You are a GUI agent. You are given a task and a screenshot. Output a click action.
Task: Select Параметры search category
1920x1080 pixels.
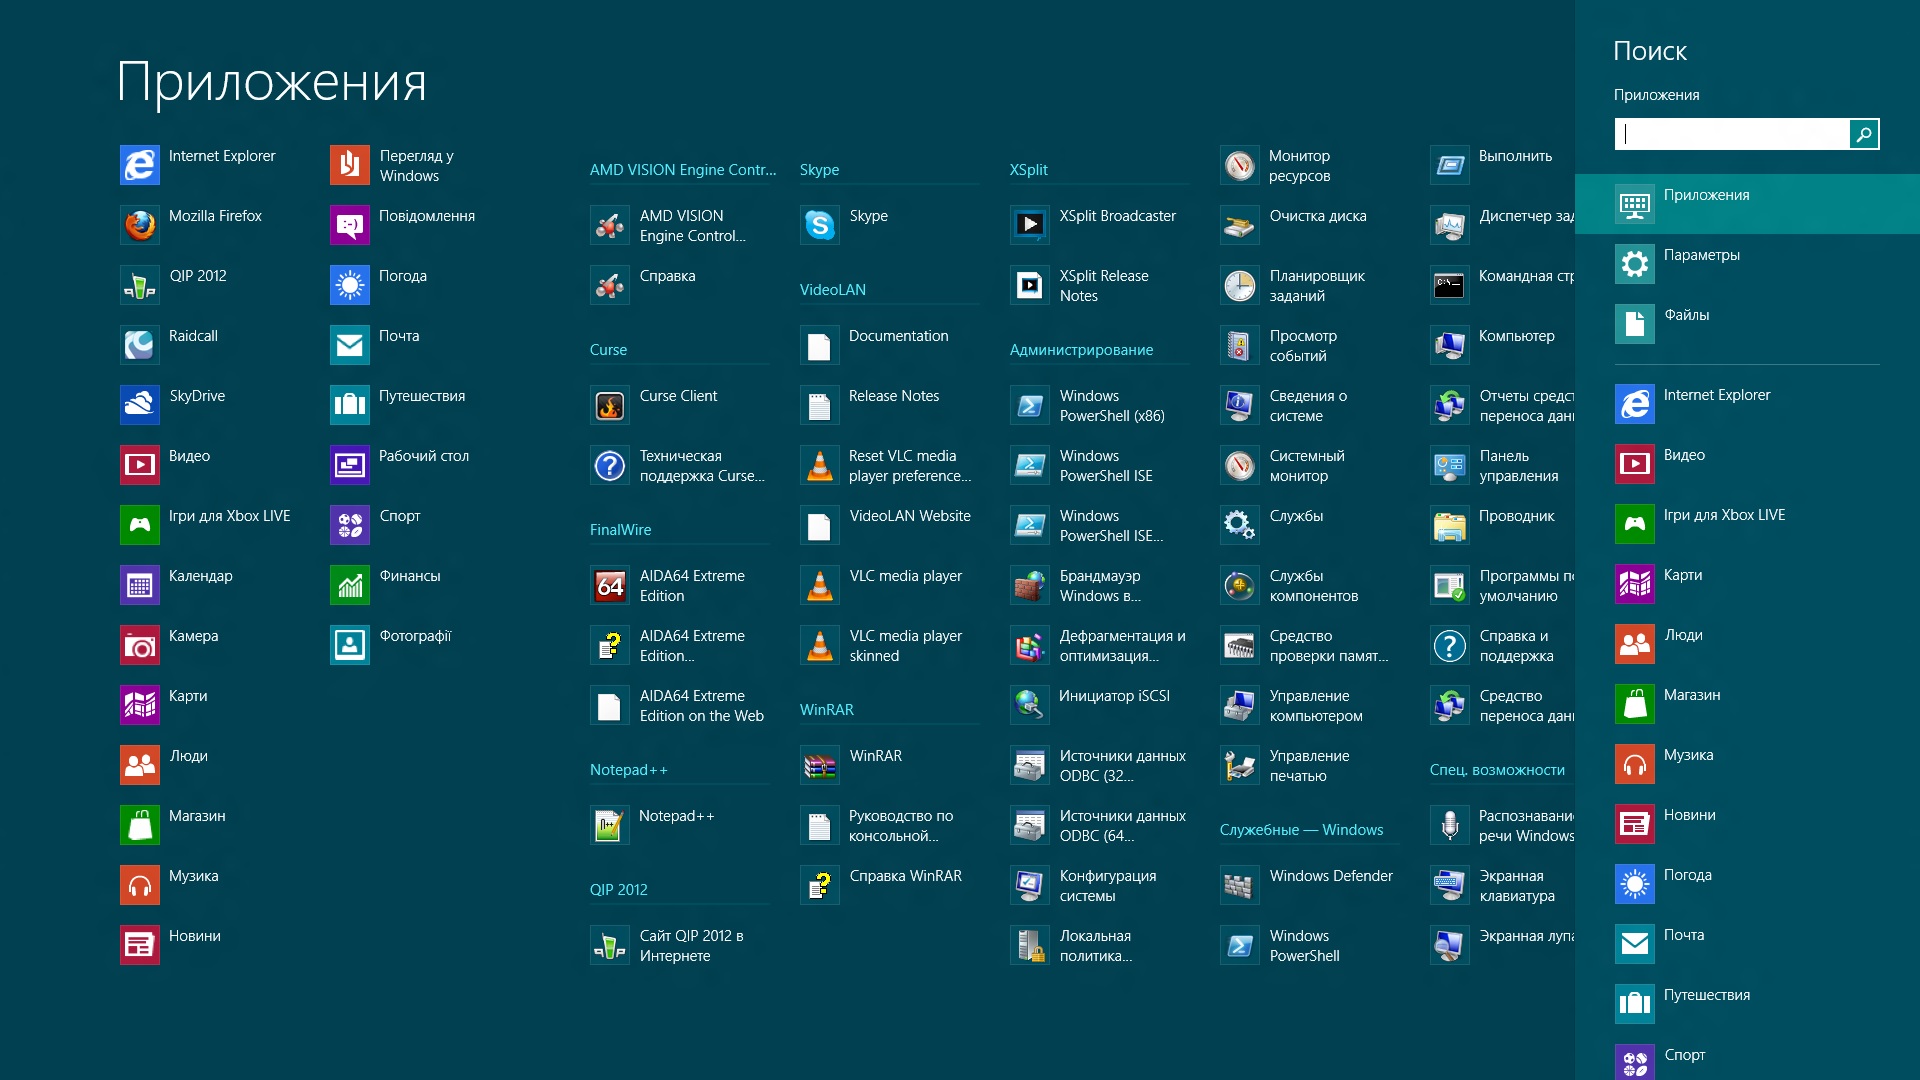tap(1747, 264)
